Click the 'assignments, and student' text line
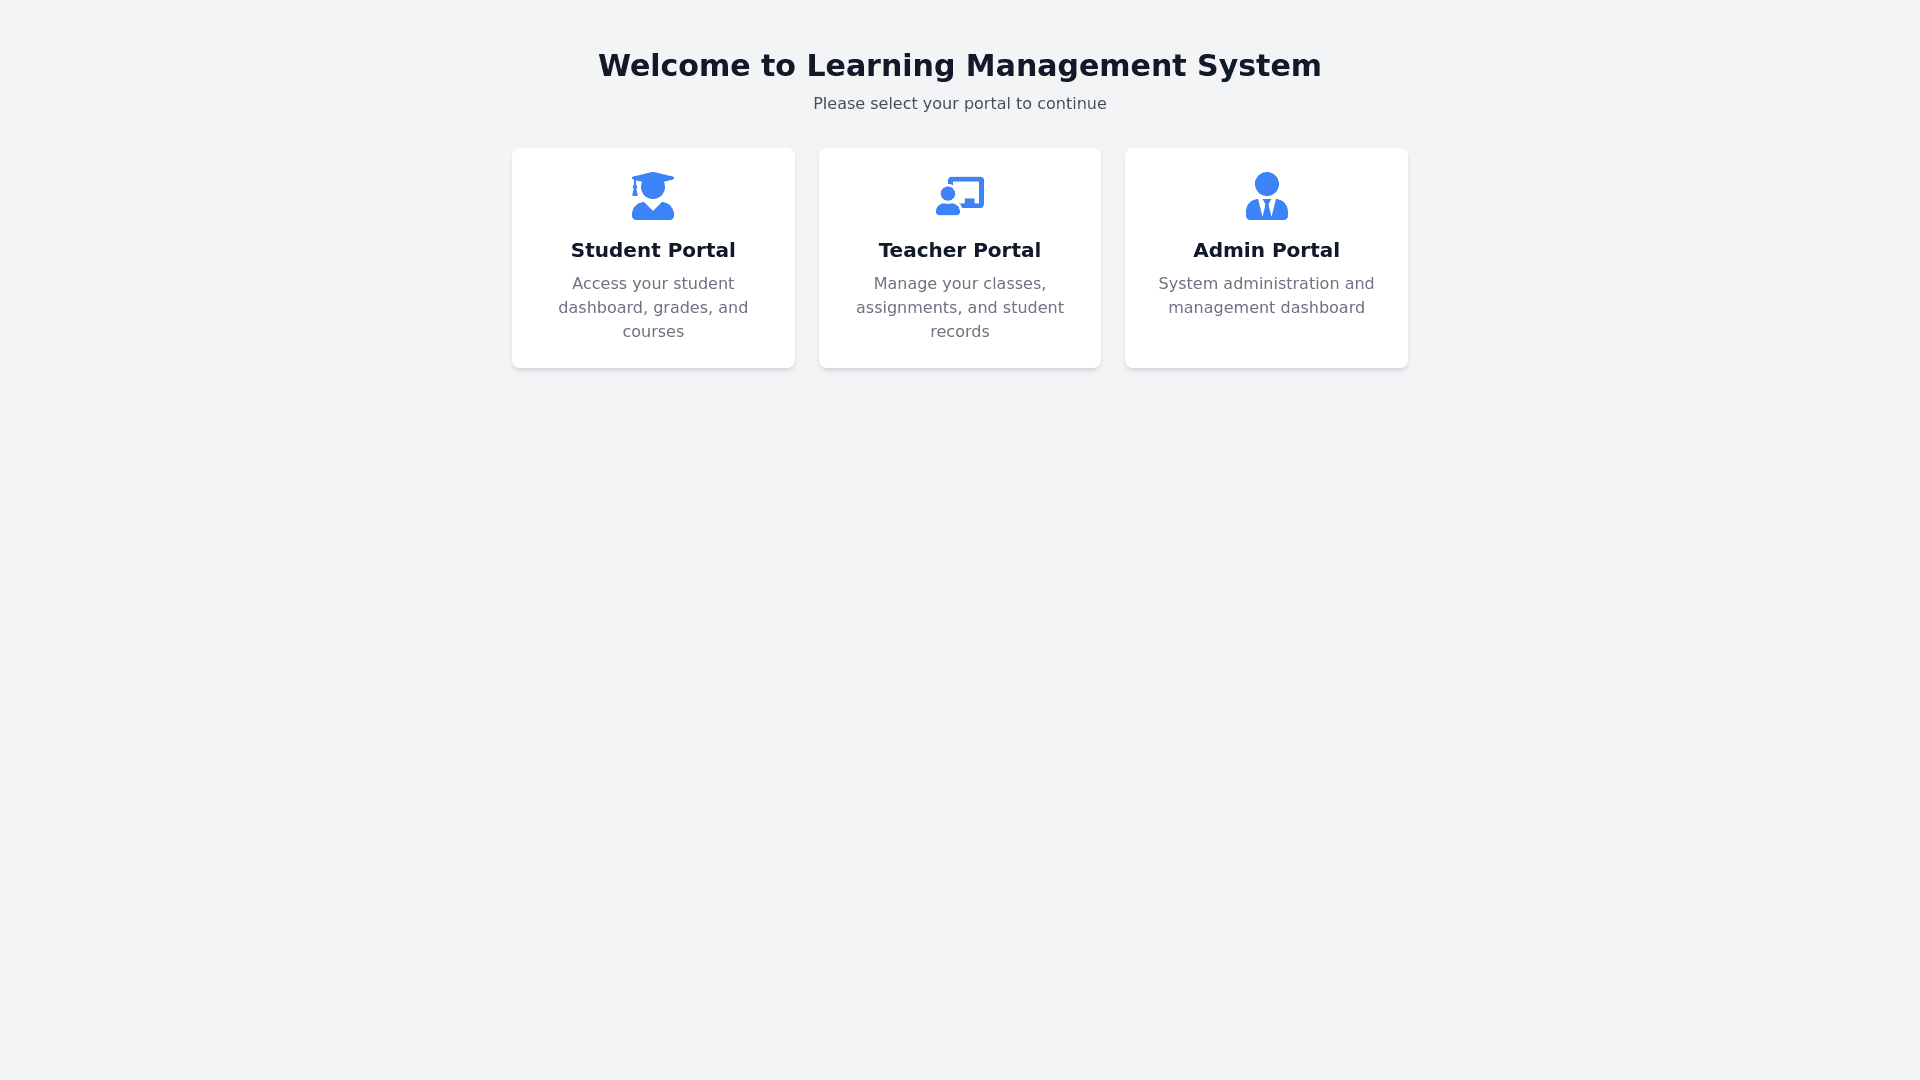The image size is (1920, 1080). [960, 308]
